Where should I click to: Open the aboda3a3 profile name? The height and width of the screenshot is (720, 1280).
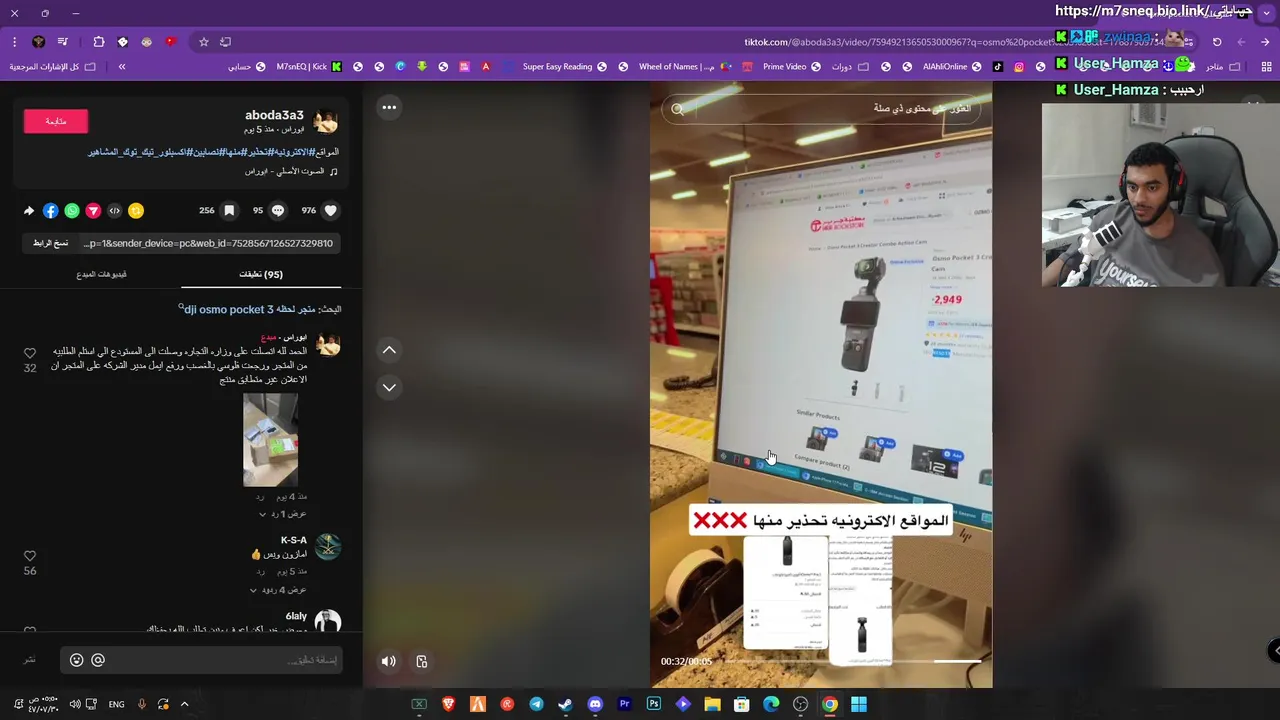[274, 115]
